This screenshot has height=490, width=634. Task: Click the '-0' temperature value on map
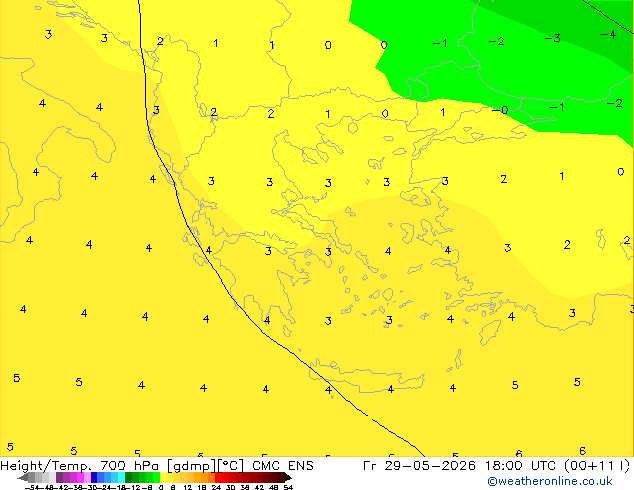click(500, 110)
